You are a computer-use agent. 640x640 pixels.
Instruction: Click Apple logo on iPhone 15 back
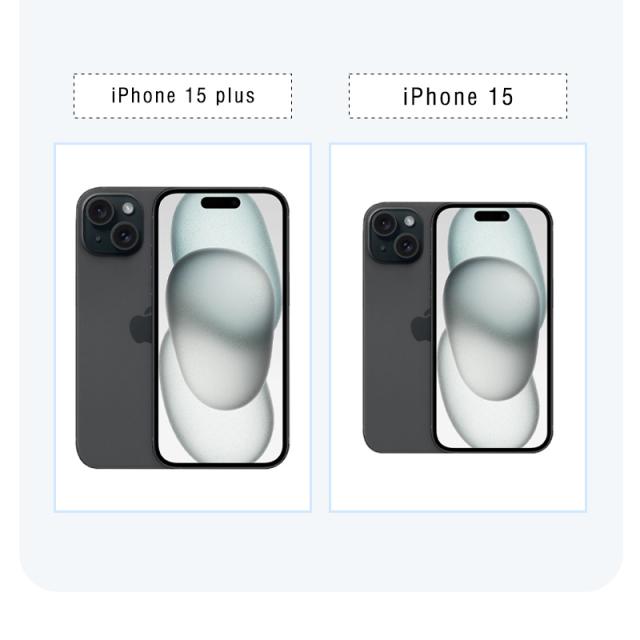[x=421, y=325]
